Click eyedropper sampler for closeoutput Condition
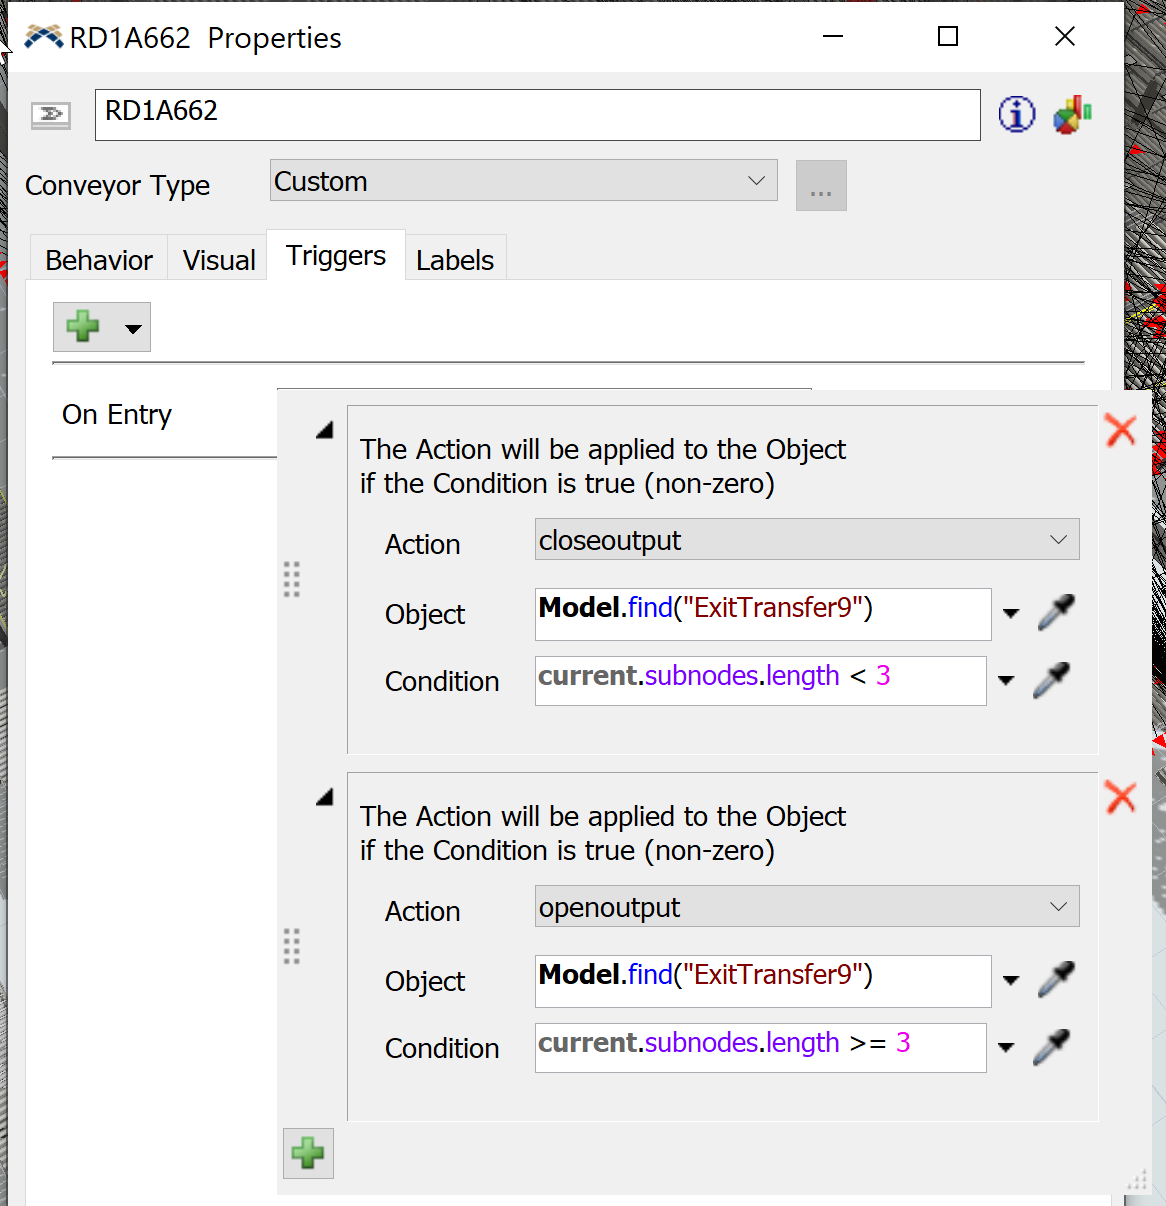Image resolution: width=1166 pixels, height=1206 pixels. tap(1052, 680)
